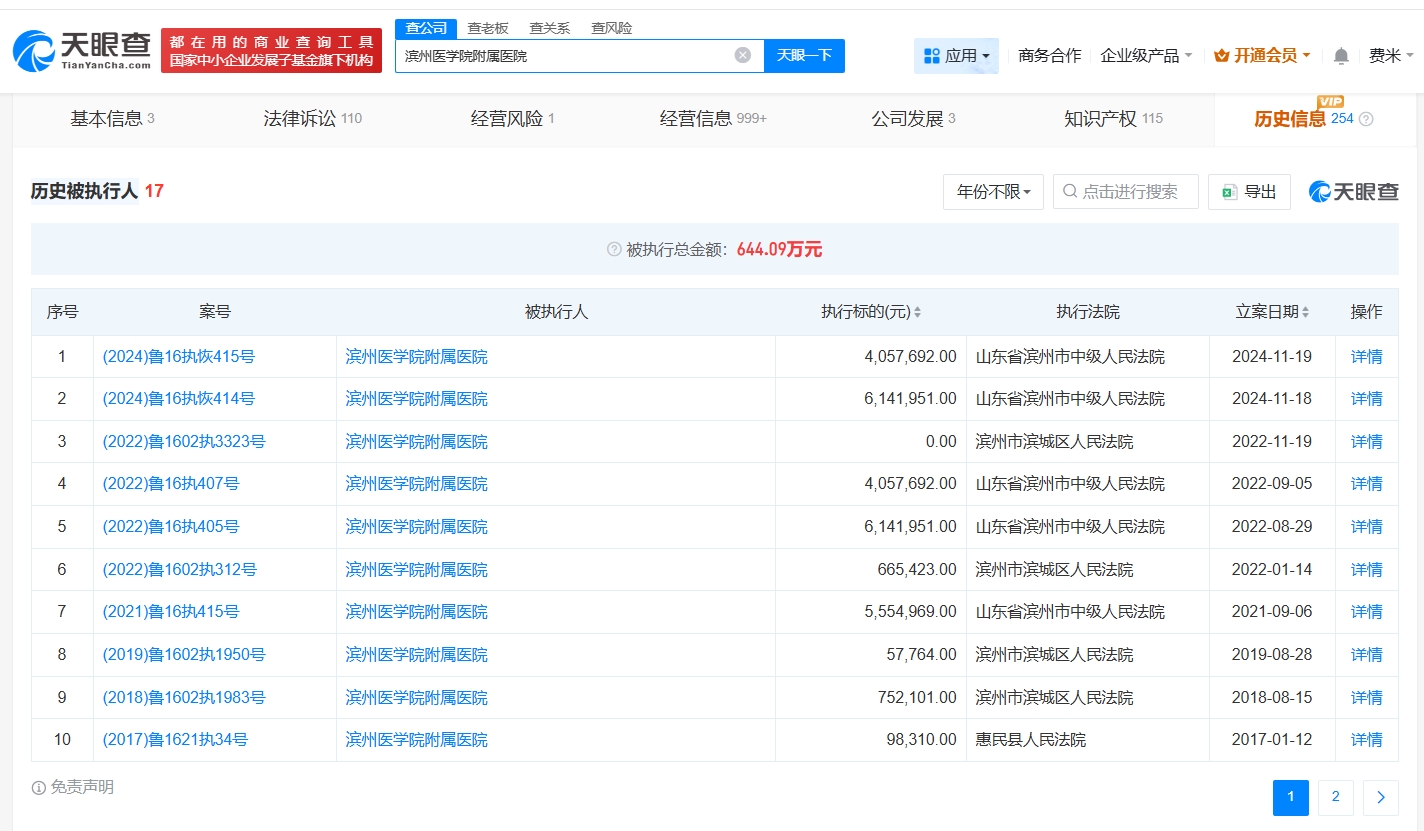1424x831 pixels.
Task: Open the 年份不限 year filter
Action: coord(993,192)
